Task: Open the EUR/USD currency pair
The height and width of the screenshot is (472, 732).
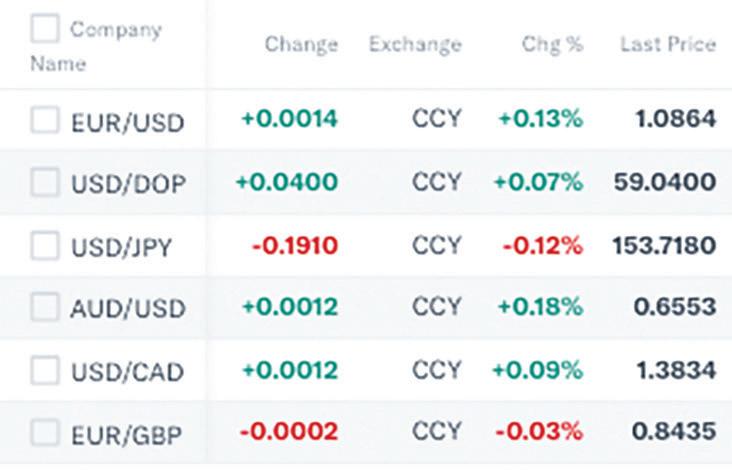Action: click(x=127, y=122)
